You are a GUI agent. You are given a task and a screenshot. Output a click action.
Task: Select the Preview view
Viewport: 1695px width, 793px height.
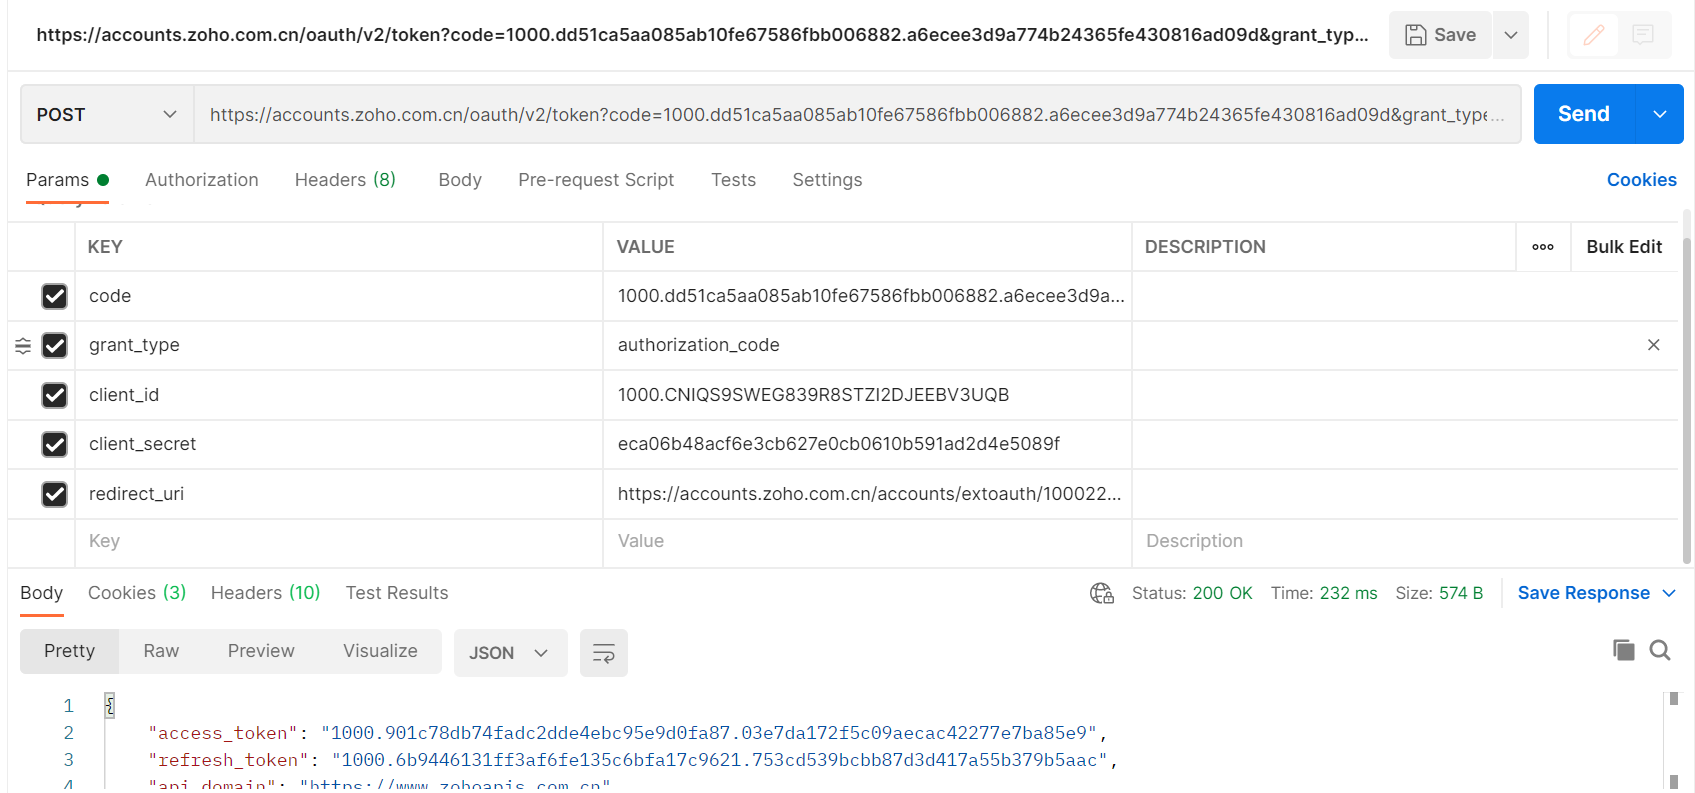[261, 651]
